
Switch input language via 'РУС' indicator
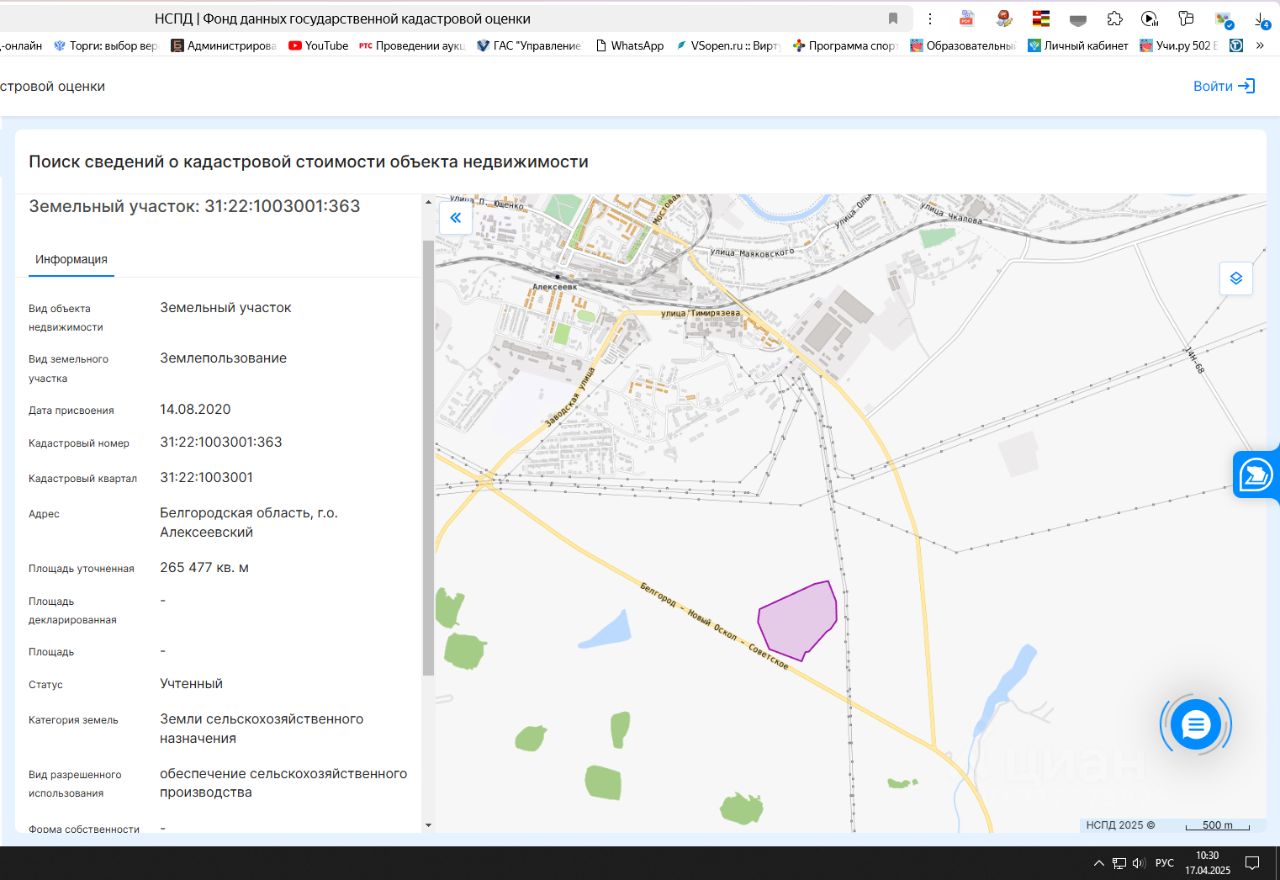coord(1164,862)
